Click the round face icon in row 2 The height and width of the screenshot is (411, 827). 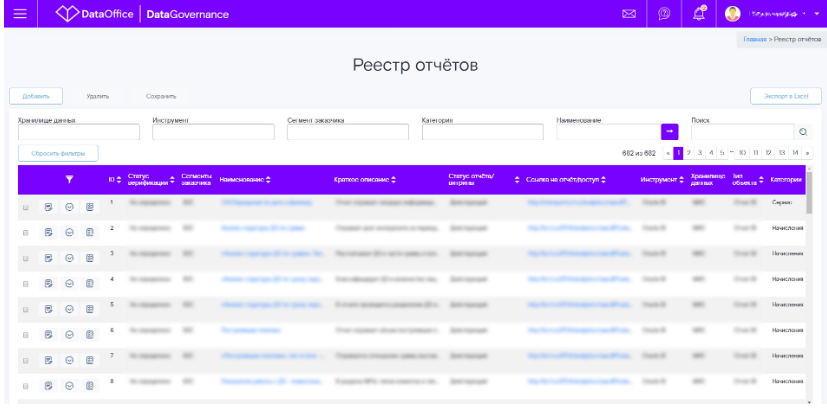[x=69, y=232]
